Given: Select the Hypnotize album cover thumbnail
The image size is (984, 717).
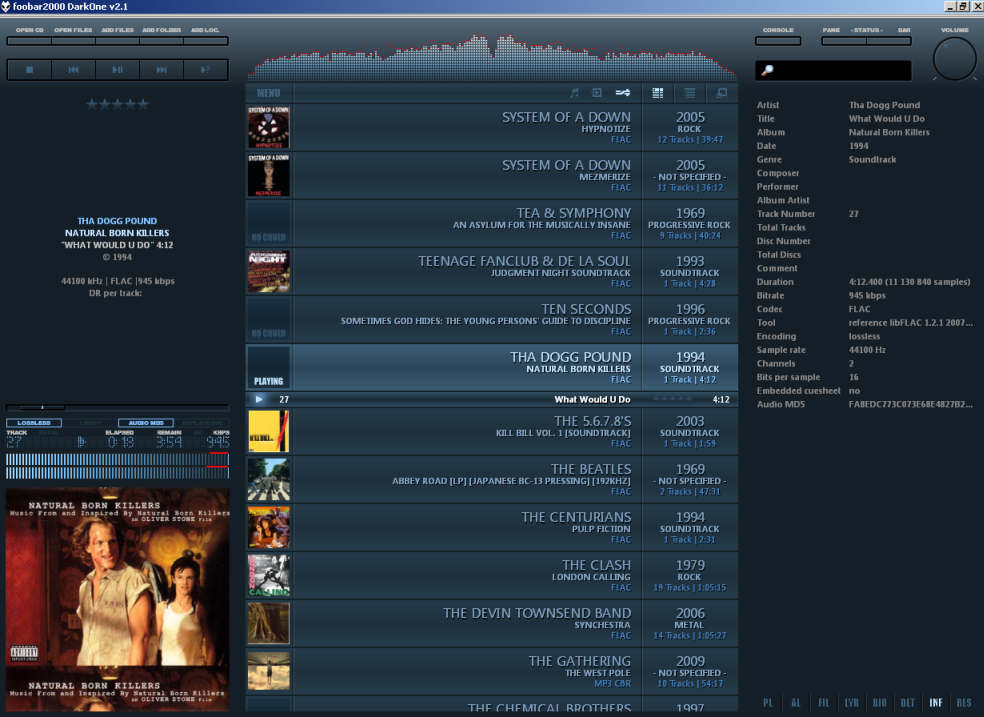Looking at the screenshot, I should [x=269, y=127].
